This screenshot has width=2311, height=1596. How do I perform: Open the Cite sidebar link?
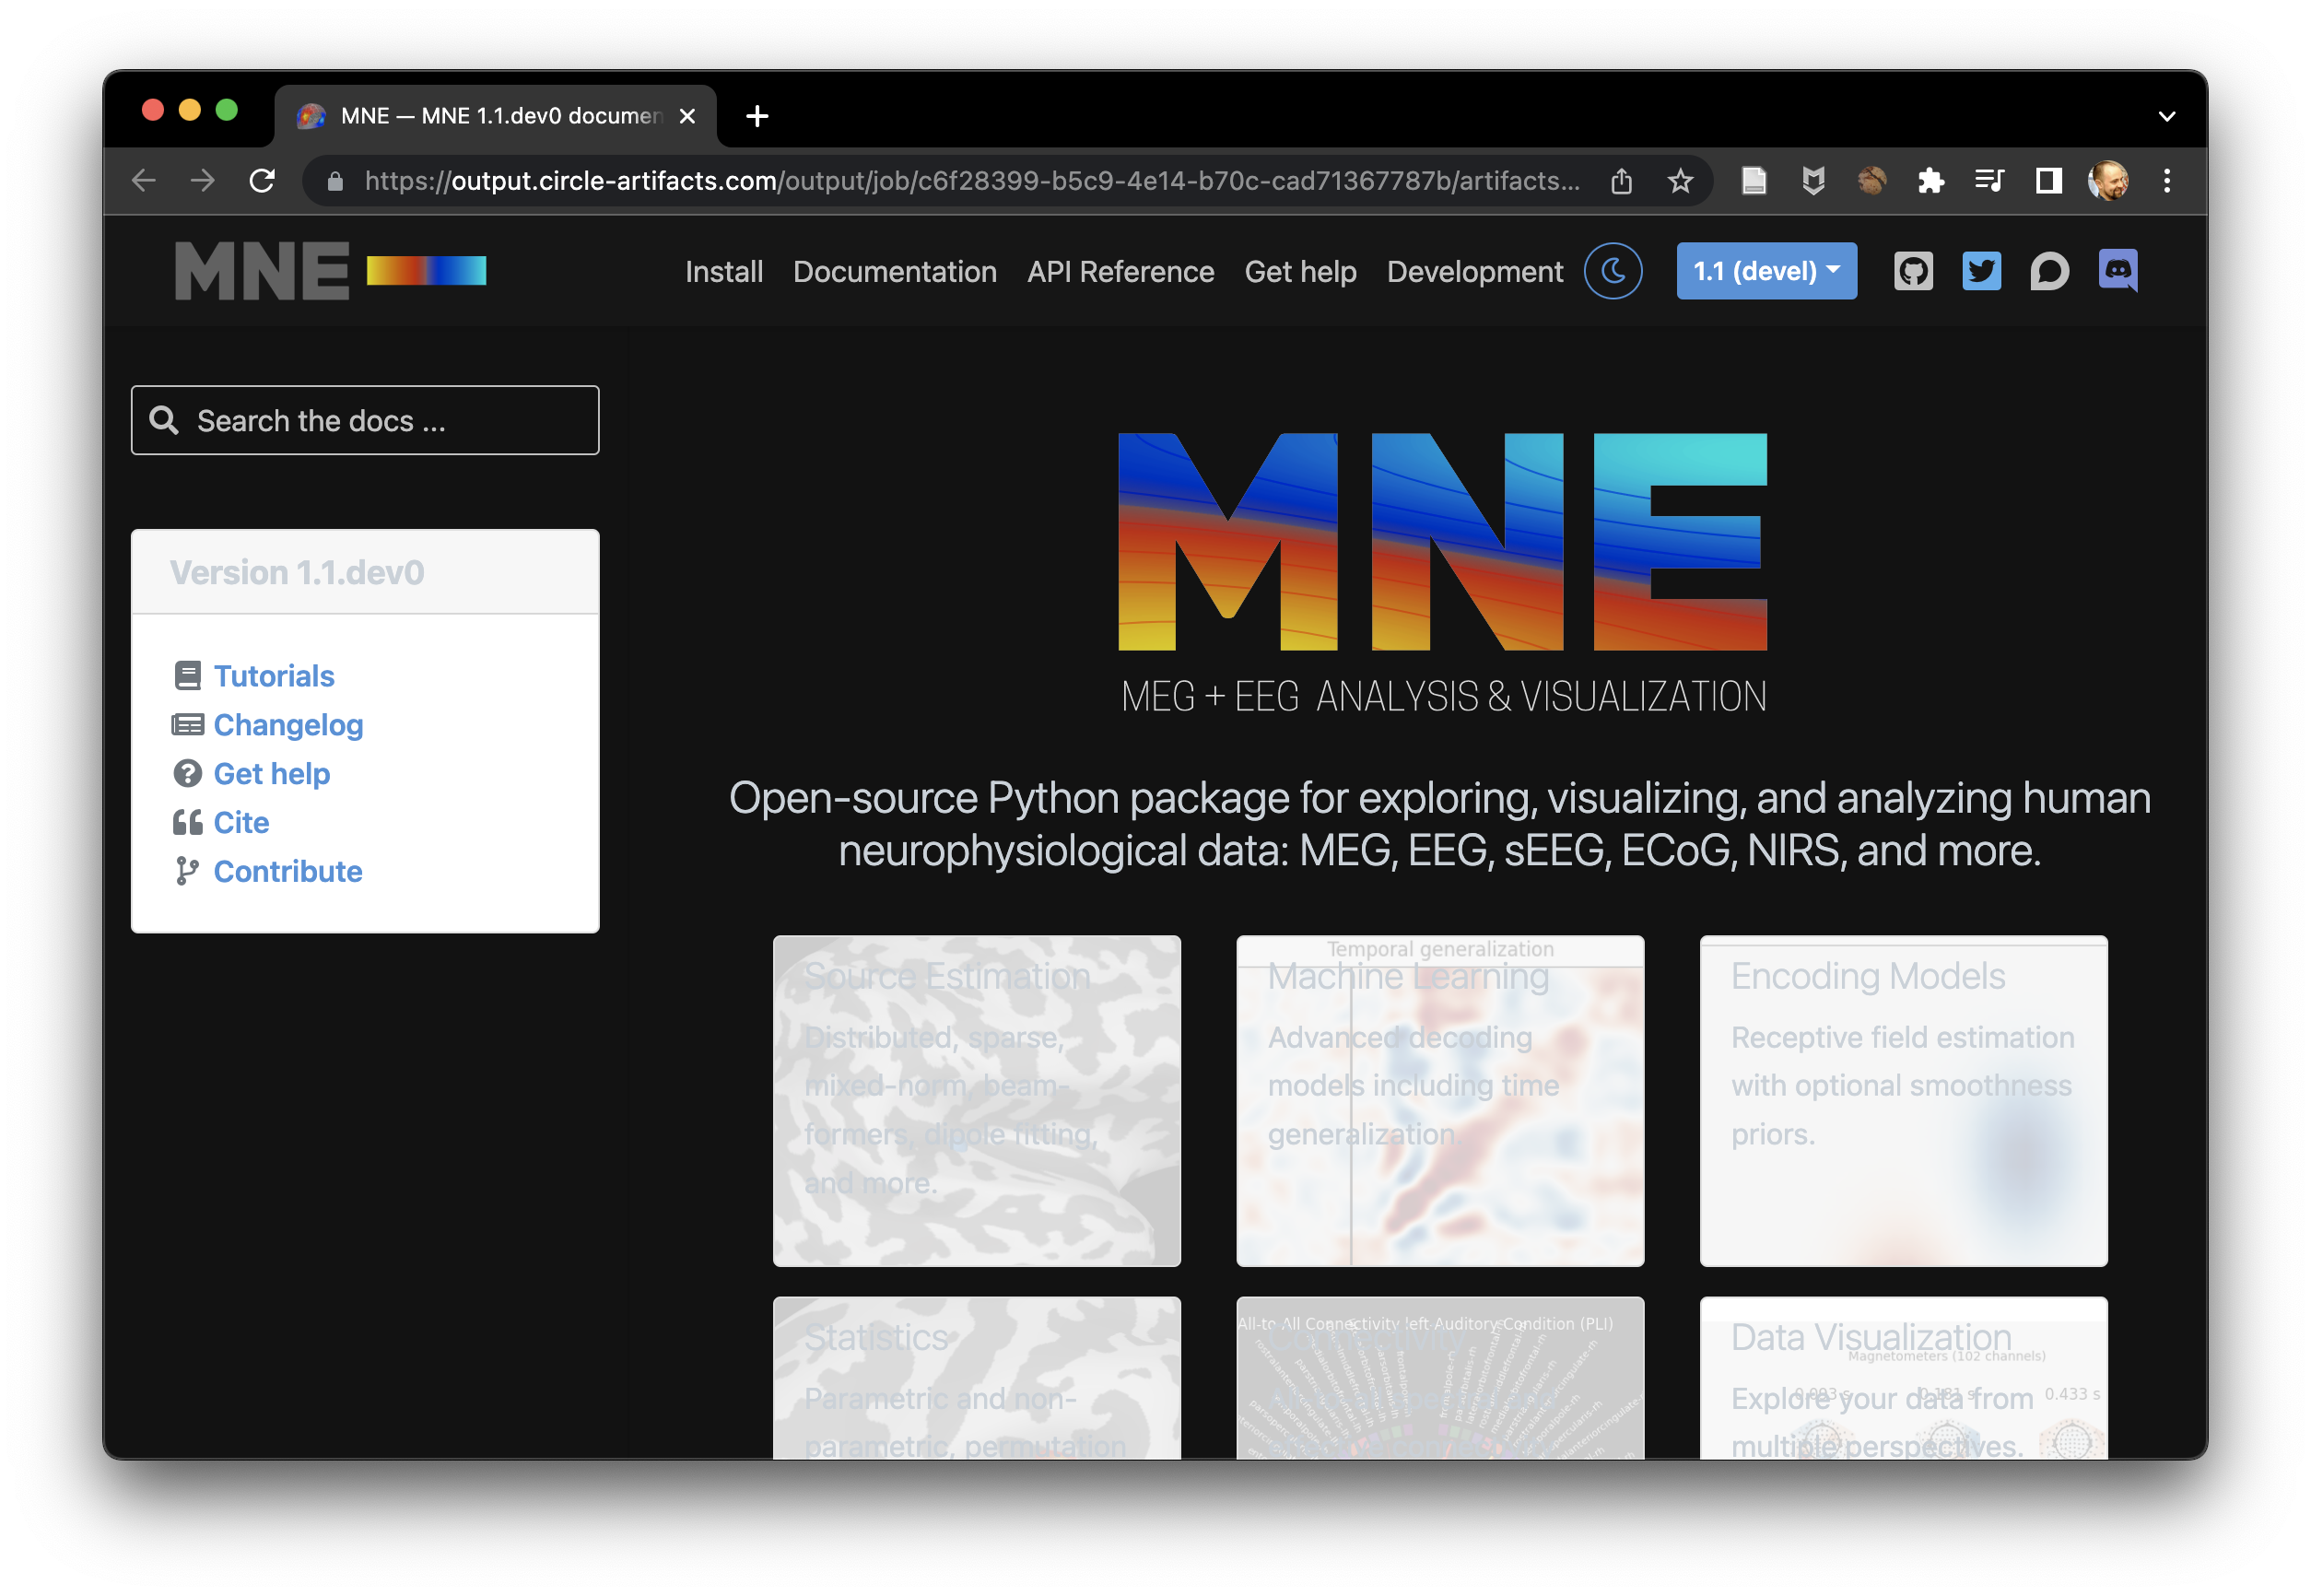(x=241, y=823)
